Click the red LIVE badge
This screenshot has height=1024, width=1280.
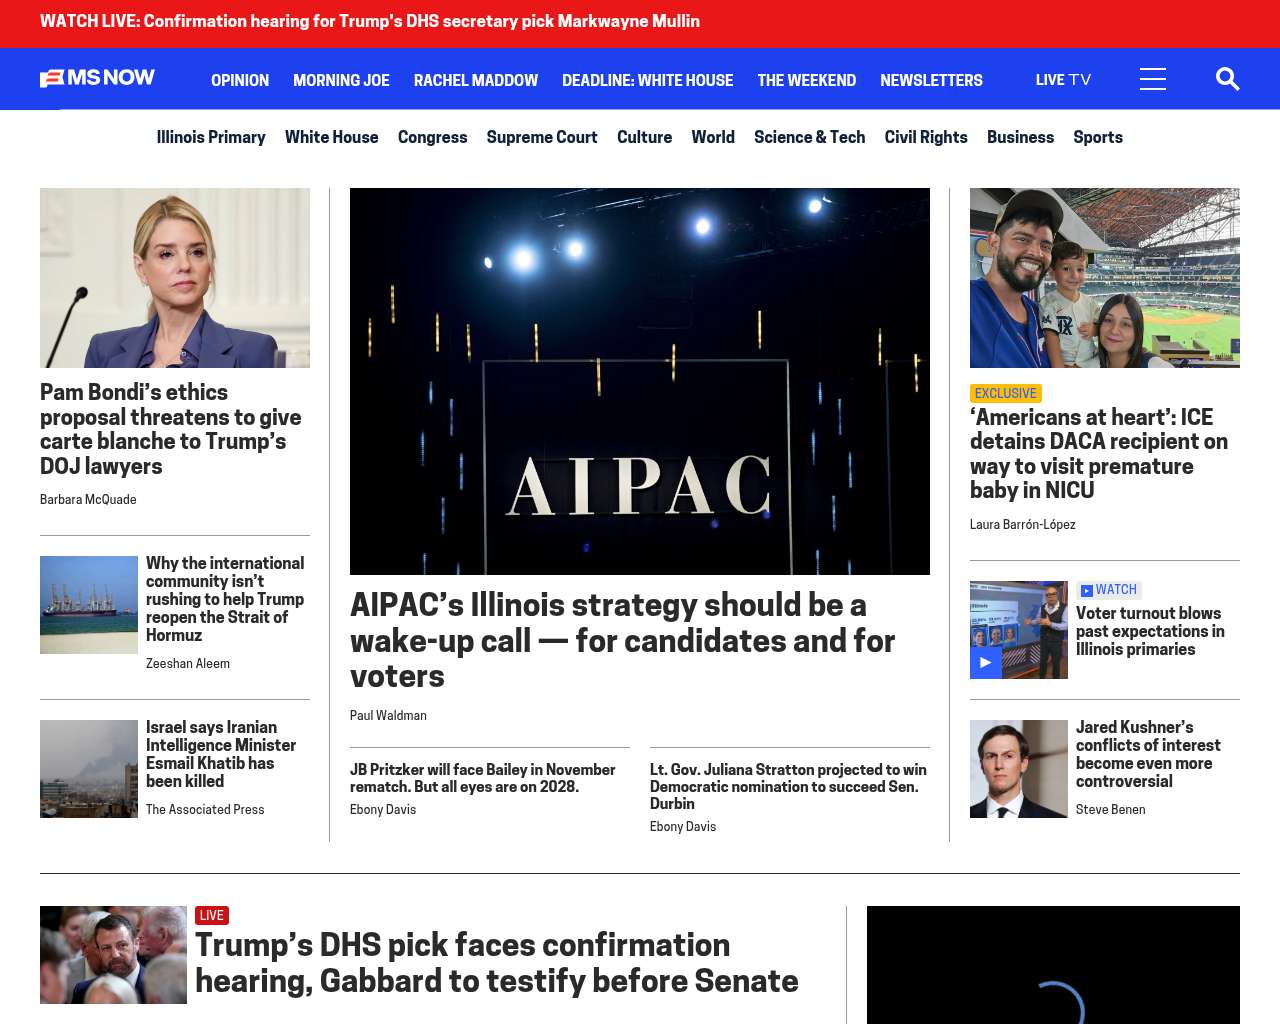(x=211, y=915)
